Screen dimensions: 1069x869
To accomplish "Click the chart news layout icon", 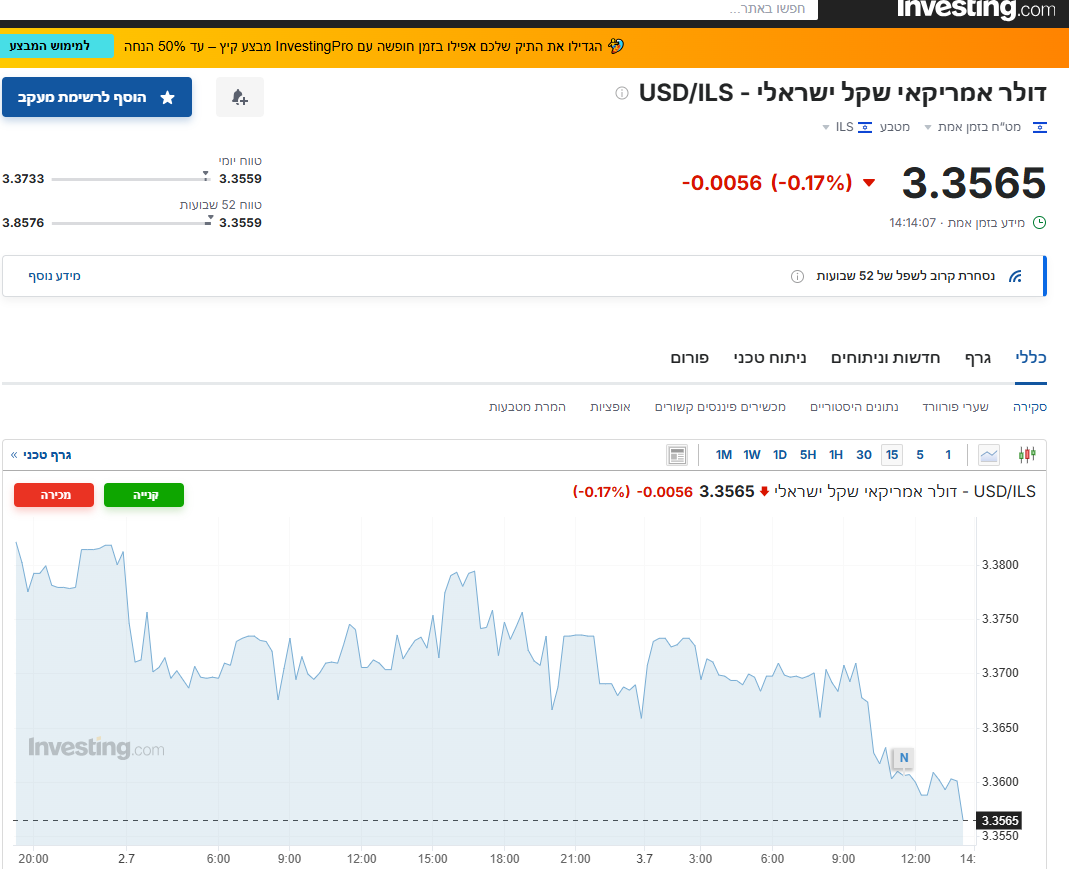I will pyautogui.click(x=677, y=455).
